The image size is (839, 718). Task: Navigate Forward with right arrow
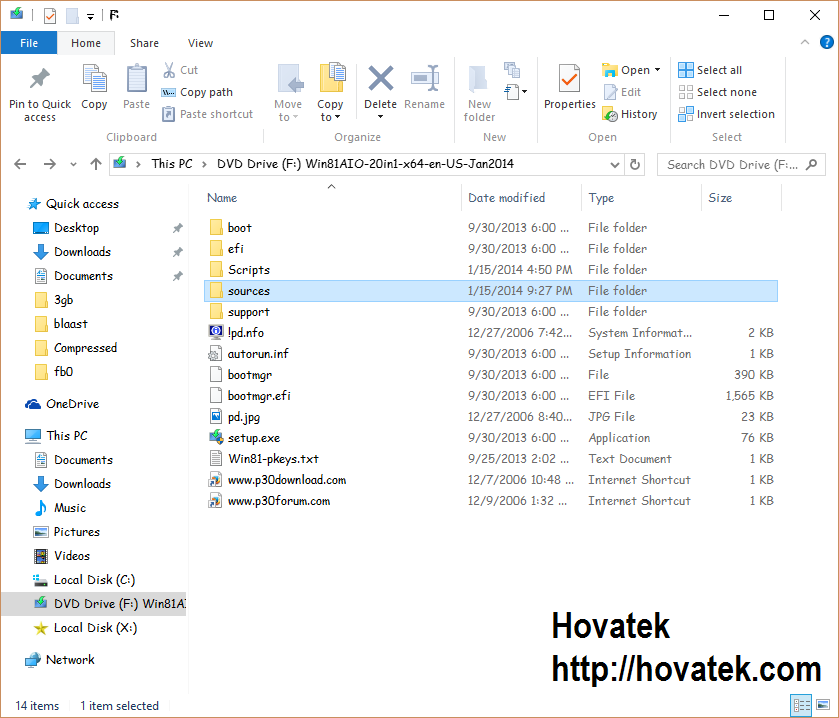coord(49,164)
